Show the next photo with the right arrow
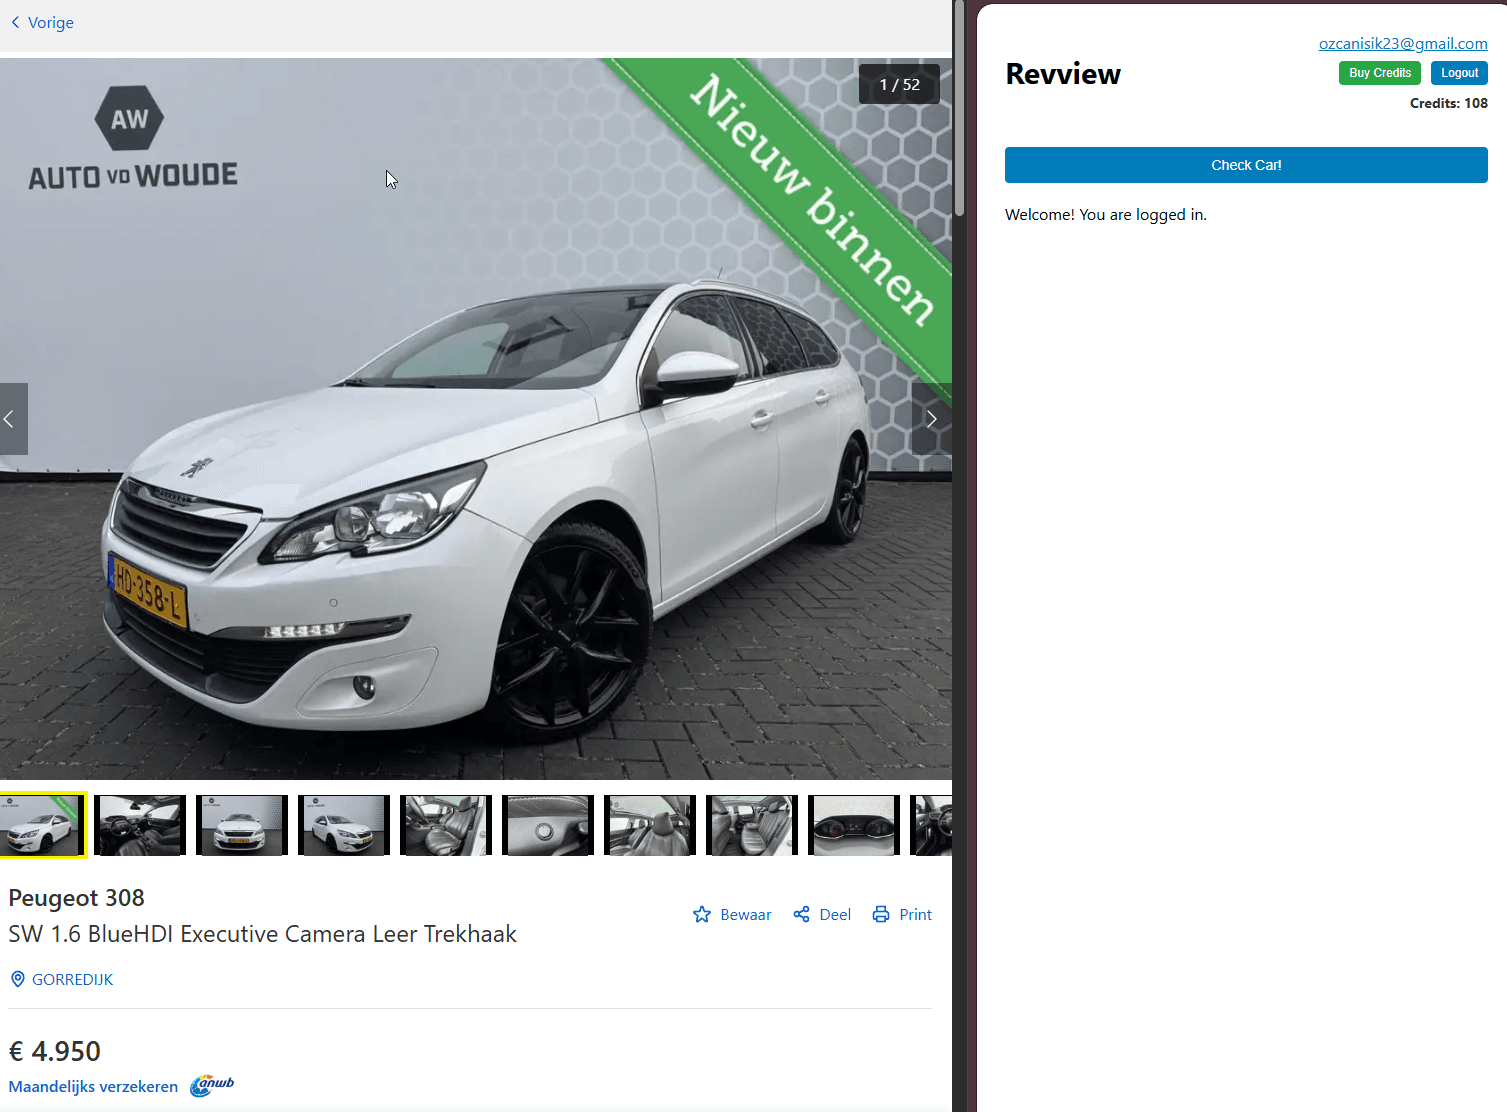 (x=931, y=418)
